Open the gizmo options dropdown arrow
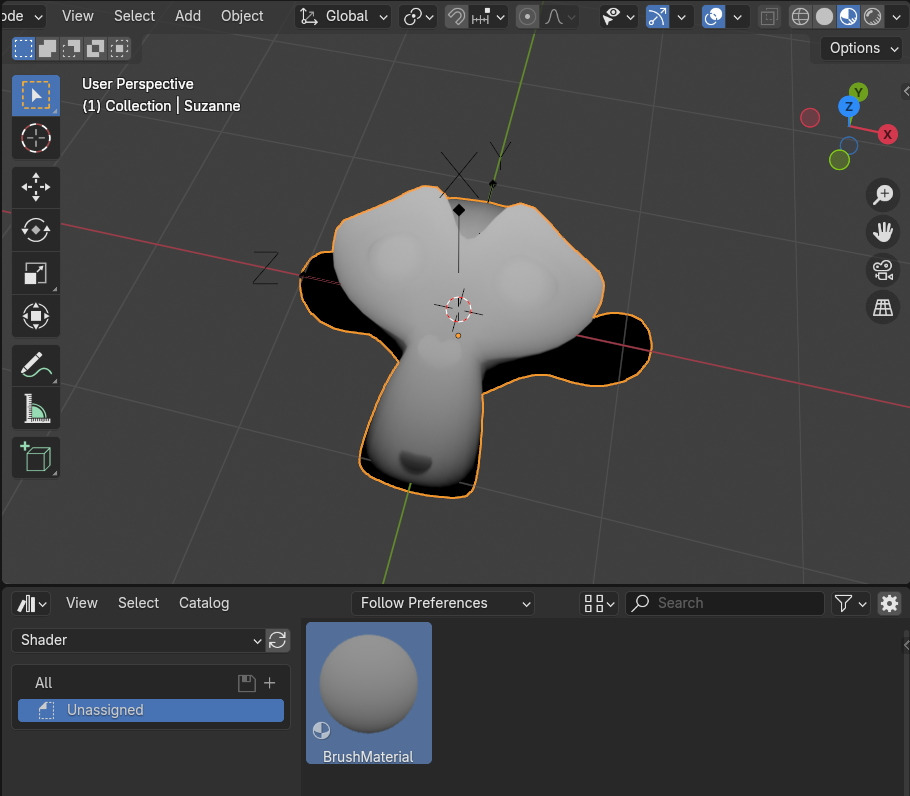 tap(682, 17)
